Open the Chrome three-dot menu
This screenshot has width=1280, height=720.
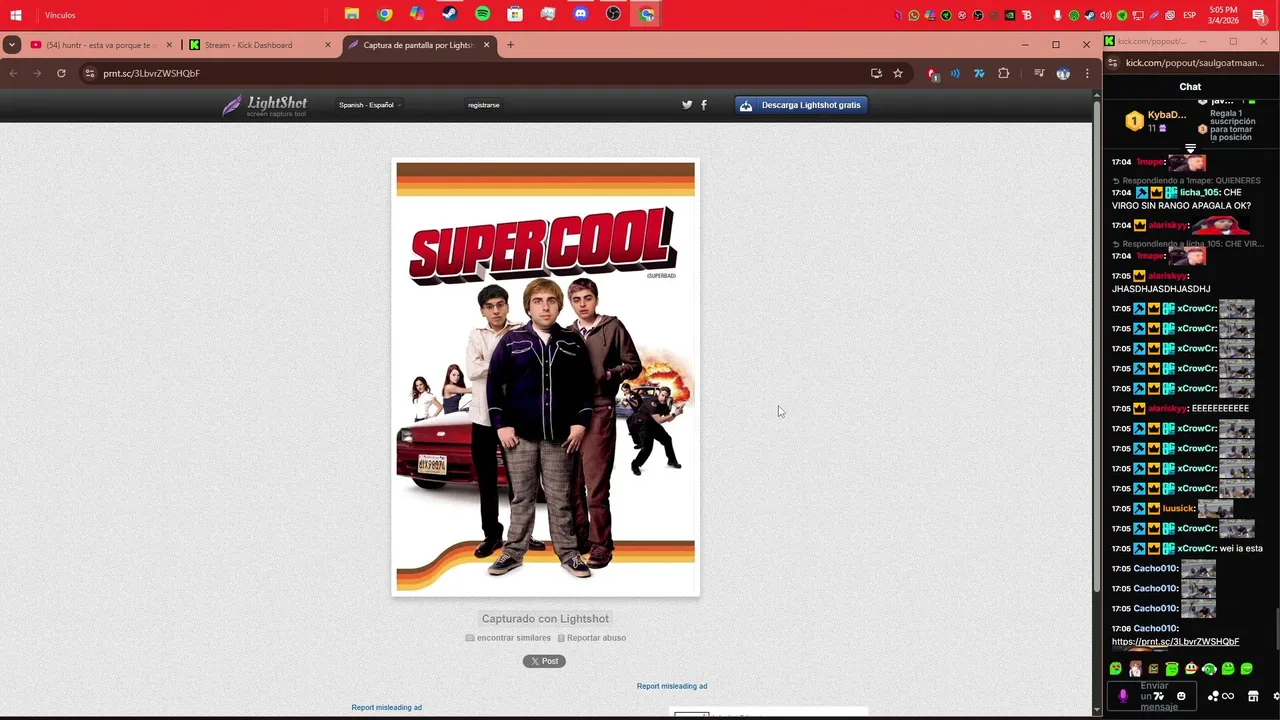click(1087, 73)
